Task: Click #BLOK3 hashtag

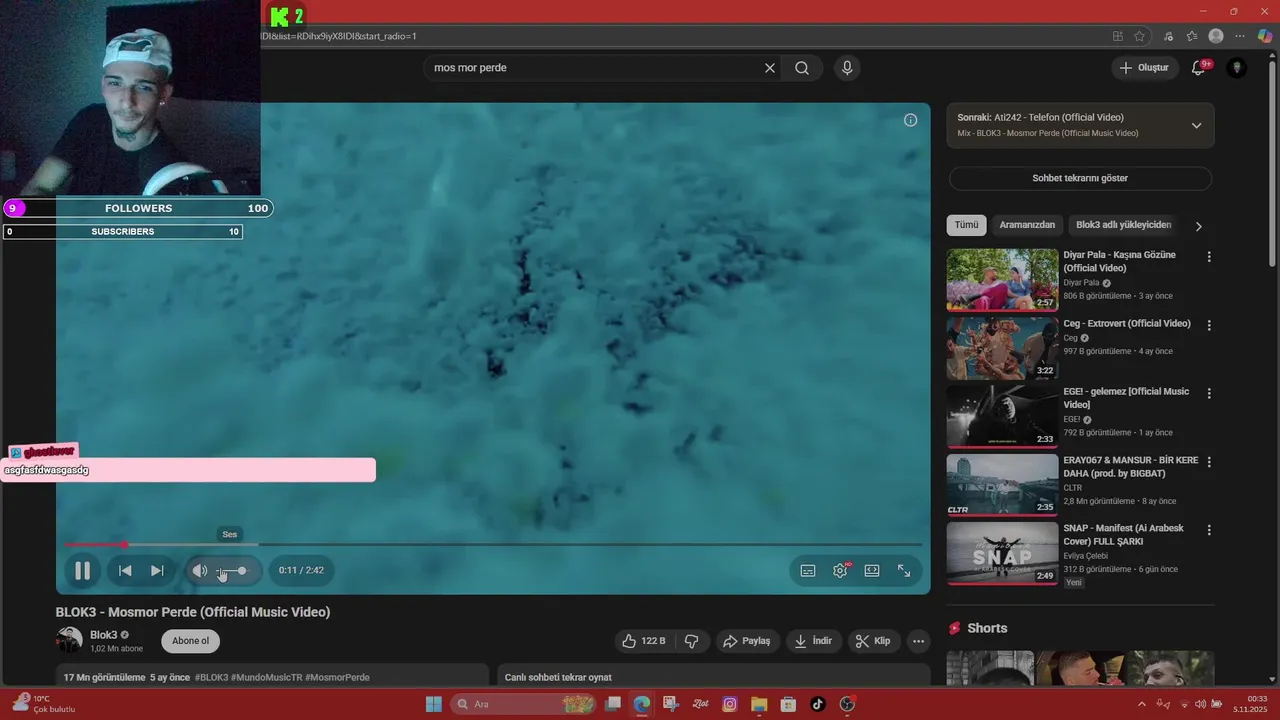Action: click(212, 677)
